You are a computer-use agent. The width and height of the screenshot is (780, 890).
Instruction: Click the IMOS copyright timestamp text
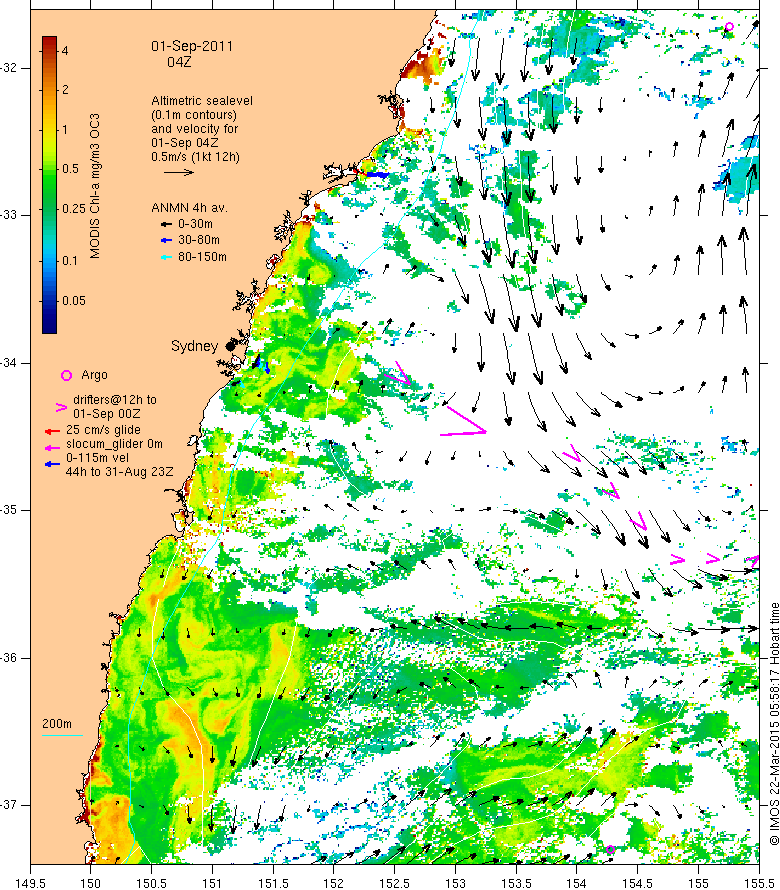[x=774, y=724]
